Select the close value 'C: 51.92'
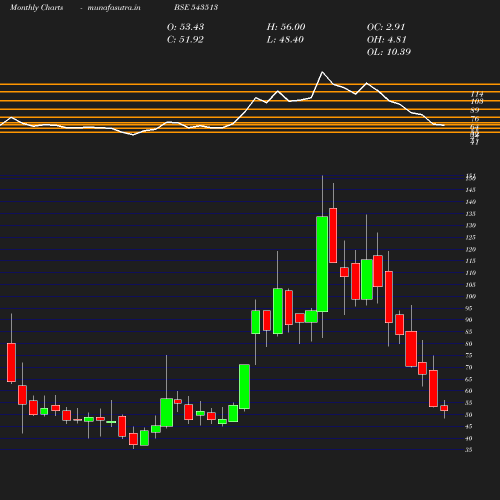 coord(185,39)
